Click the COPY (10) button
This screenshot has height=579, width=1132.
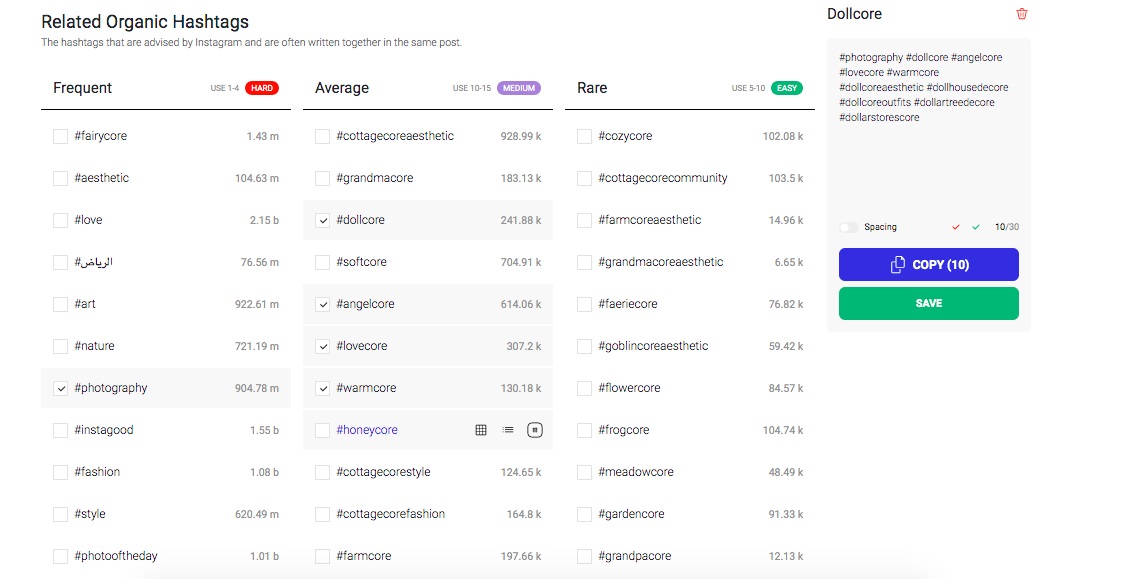(x=928, y=264)
